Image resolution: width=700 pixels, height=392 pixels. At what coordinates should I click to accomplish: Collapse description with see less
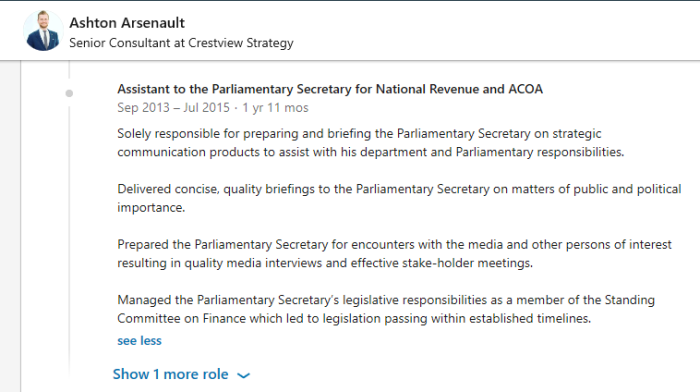point(139,341)
